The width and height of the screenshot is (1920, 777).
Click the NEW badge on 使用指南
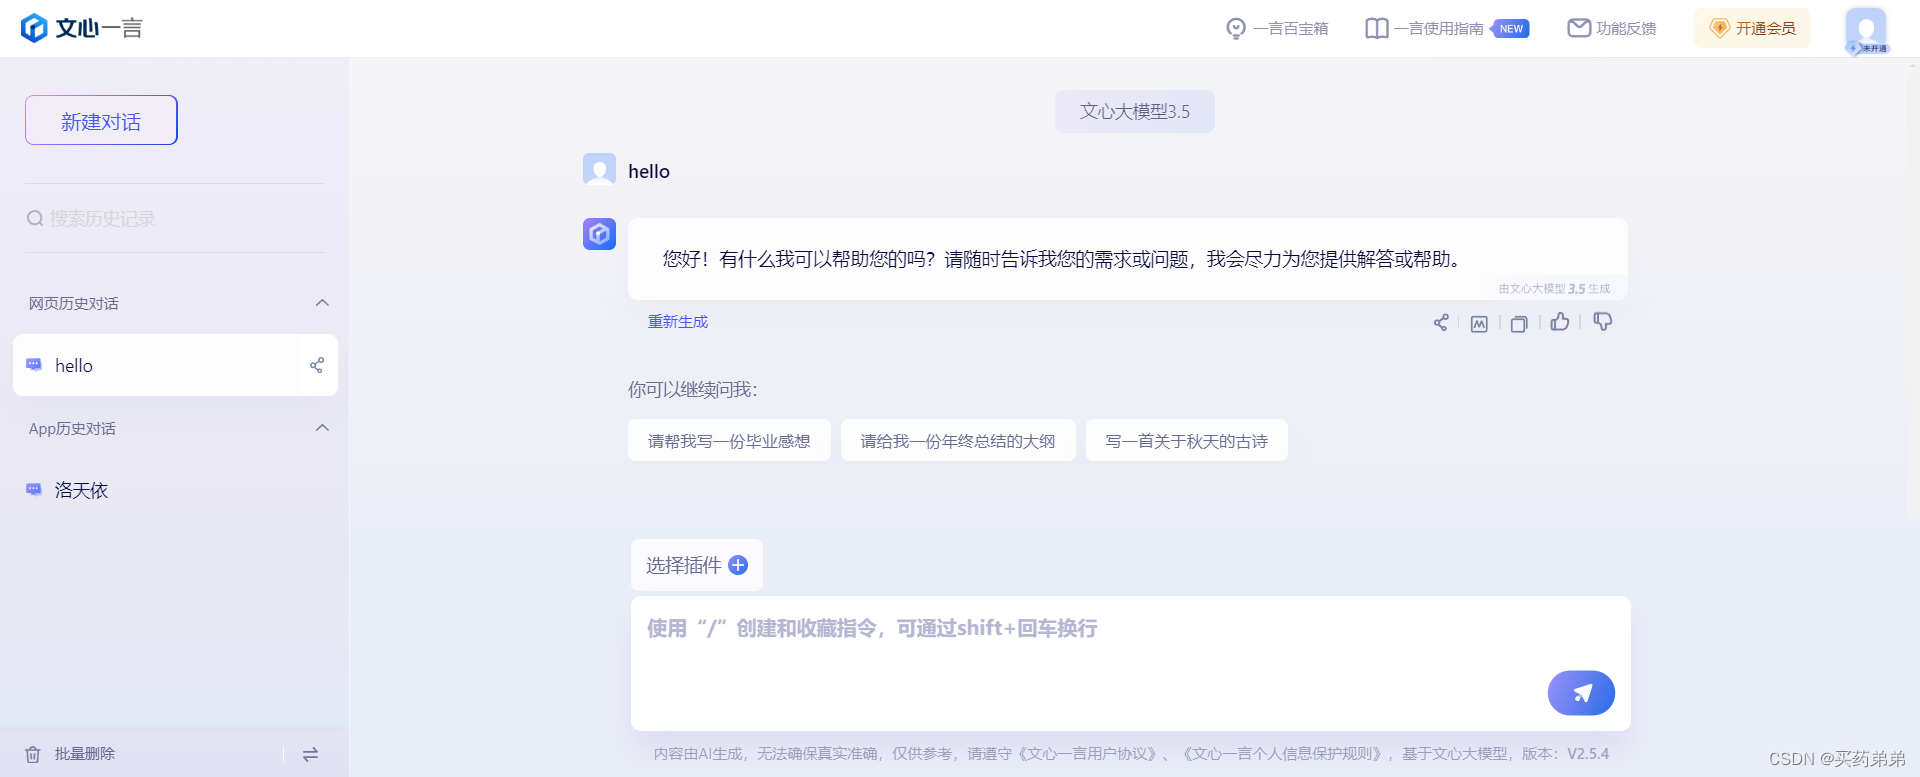coord(1511,28)
